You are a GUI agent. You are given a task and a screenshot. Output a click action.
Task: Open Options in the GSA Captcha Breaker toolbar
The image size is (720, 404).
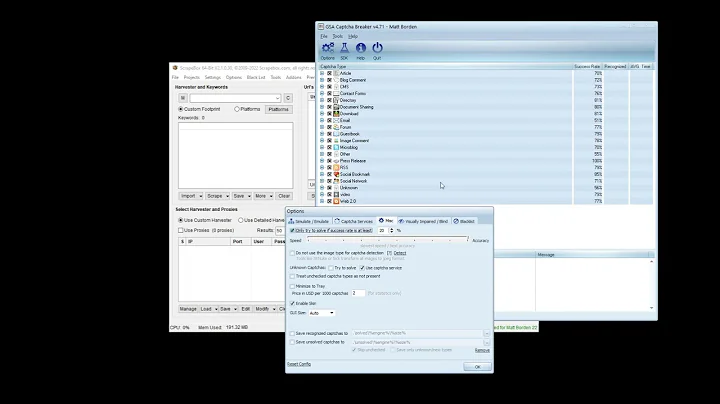[328, 51]
